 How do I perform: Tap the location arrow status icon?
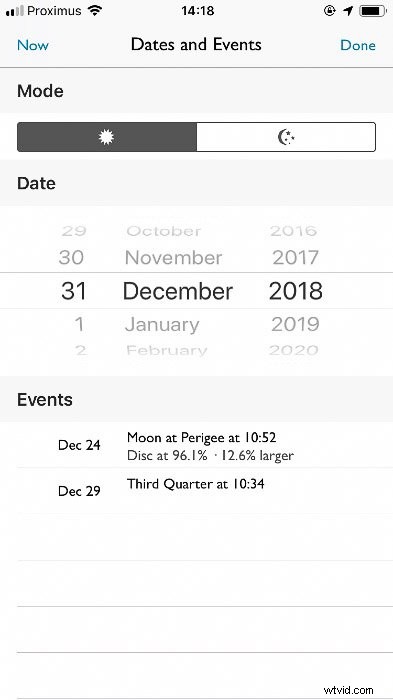[x=348, y=11]
